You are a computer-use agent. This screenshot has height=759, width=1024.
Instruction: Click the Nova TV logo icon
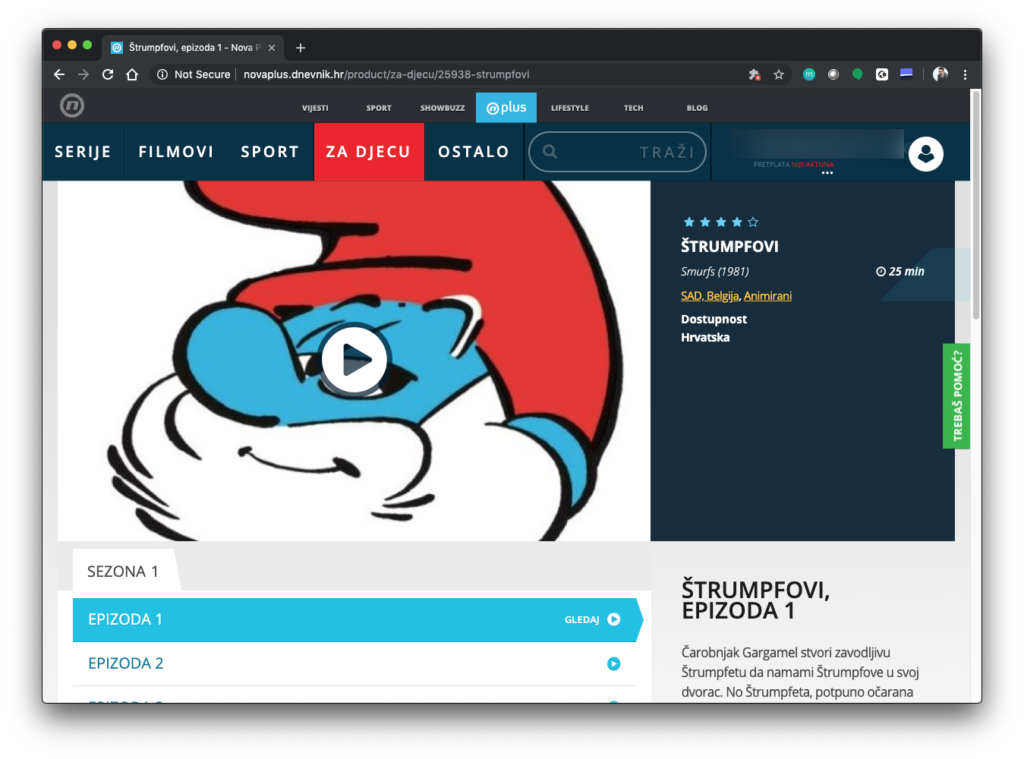[x=71, y=106]
